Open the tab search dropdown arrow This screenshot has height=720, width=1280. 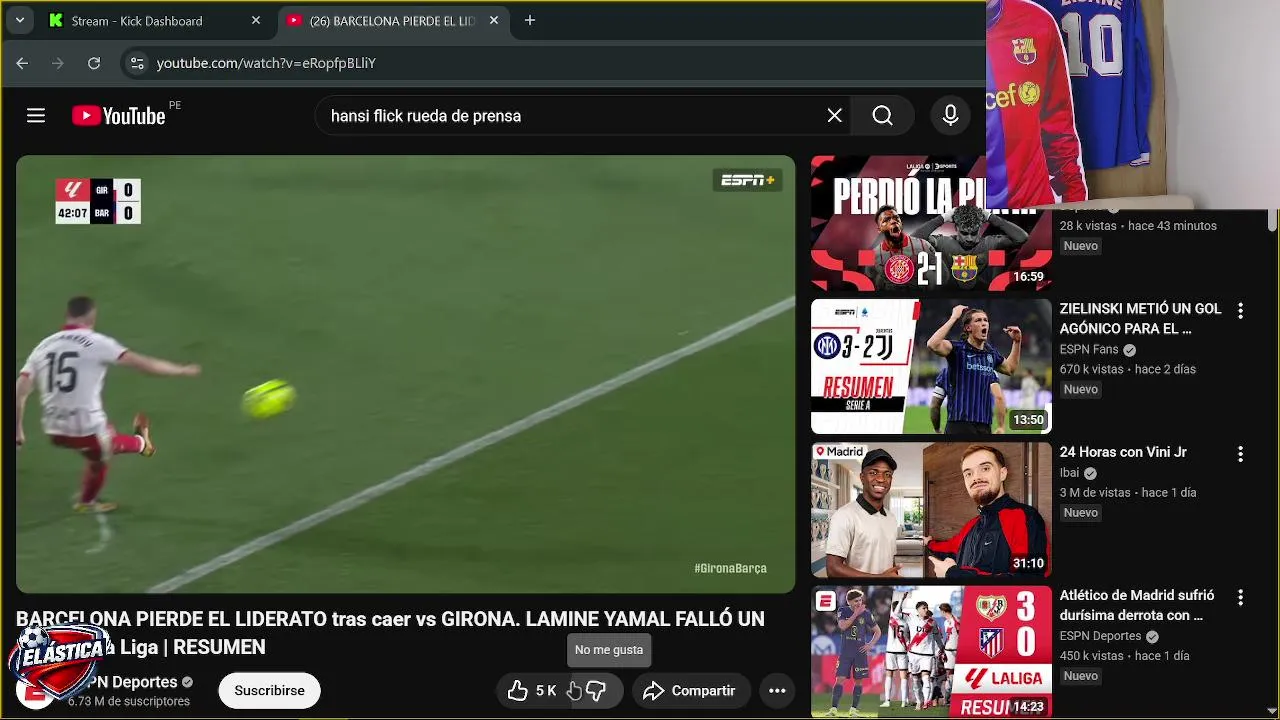pos(19,20)
